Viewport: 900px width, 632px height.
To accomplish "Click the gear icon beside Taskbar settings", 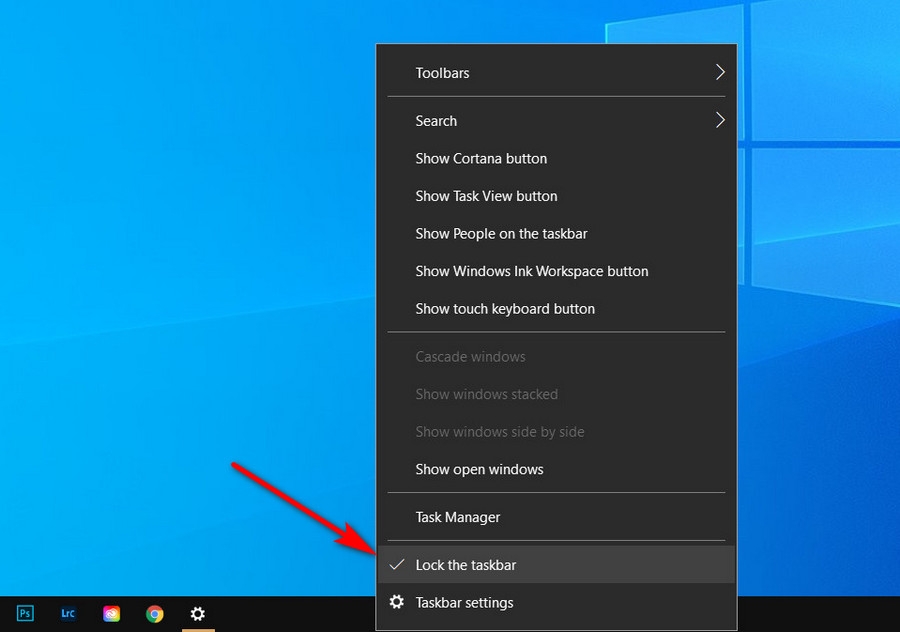I will tap(396, 602).
